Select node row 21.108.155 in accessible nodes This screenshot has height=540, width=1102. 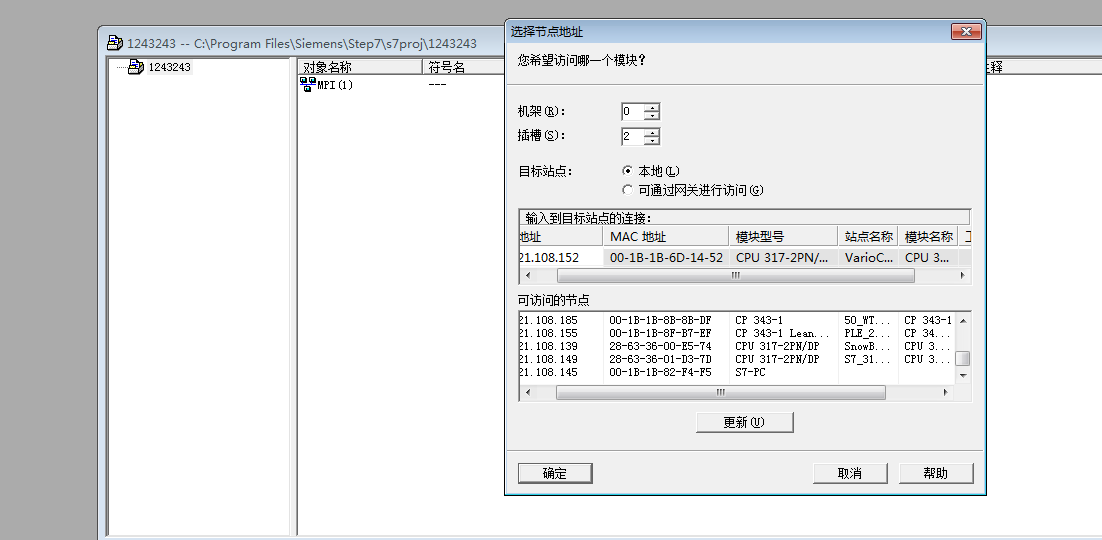pyautogui.click(x=737, y=333)
